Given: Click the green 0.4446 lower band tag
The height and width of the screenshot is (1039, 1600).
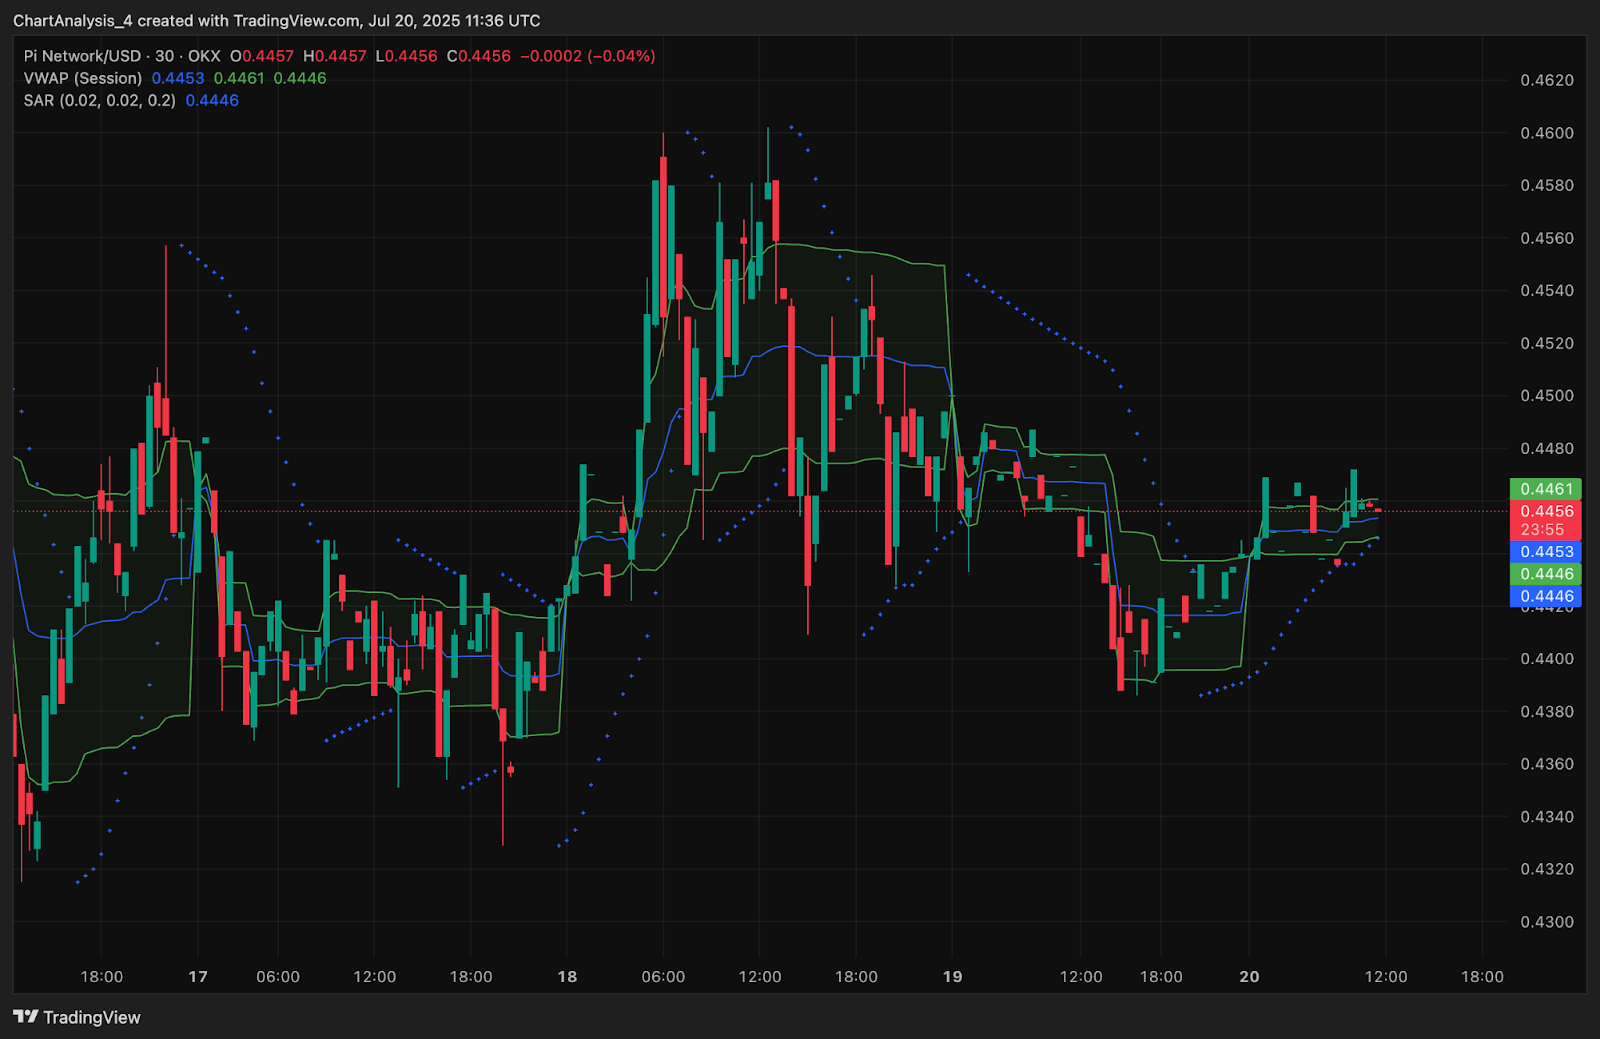Looking at the screenshot, I should coord(1545,574).
